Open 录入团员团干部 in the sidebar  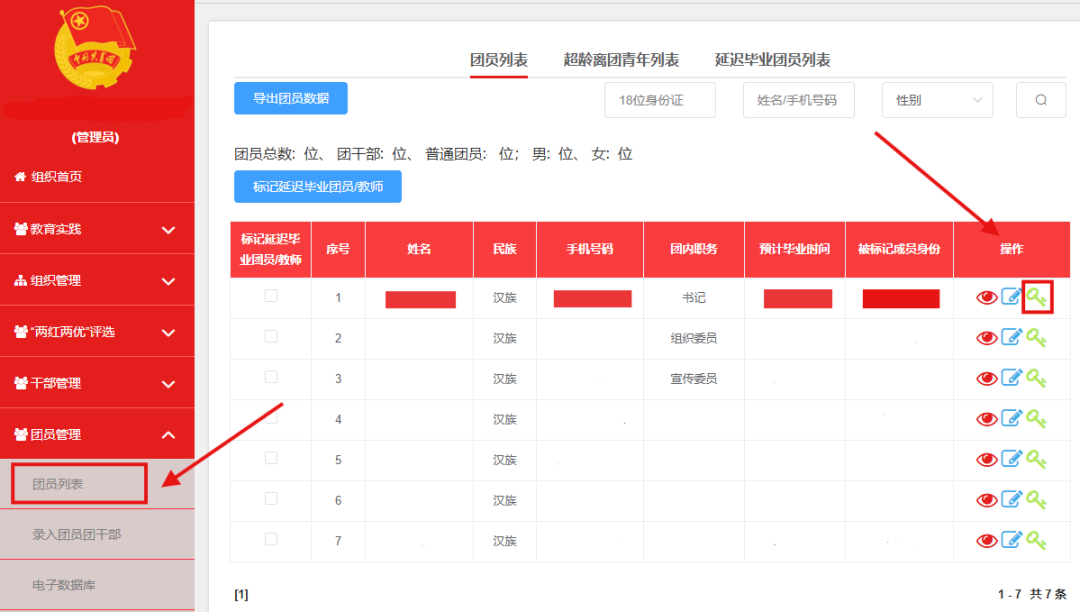[x=77, y=534]
